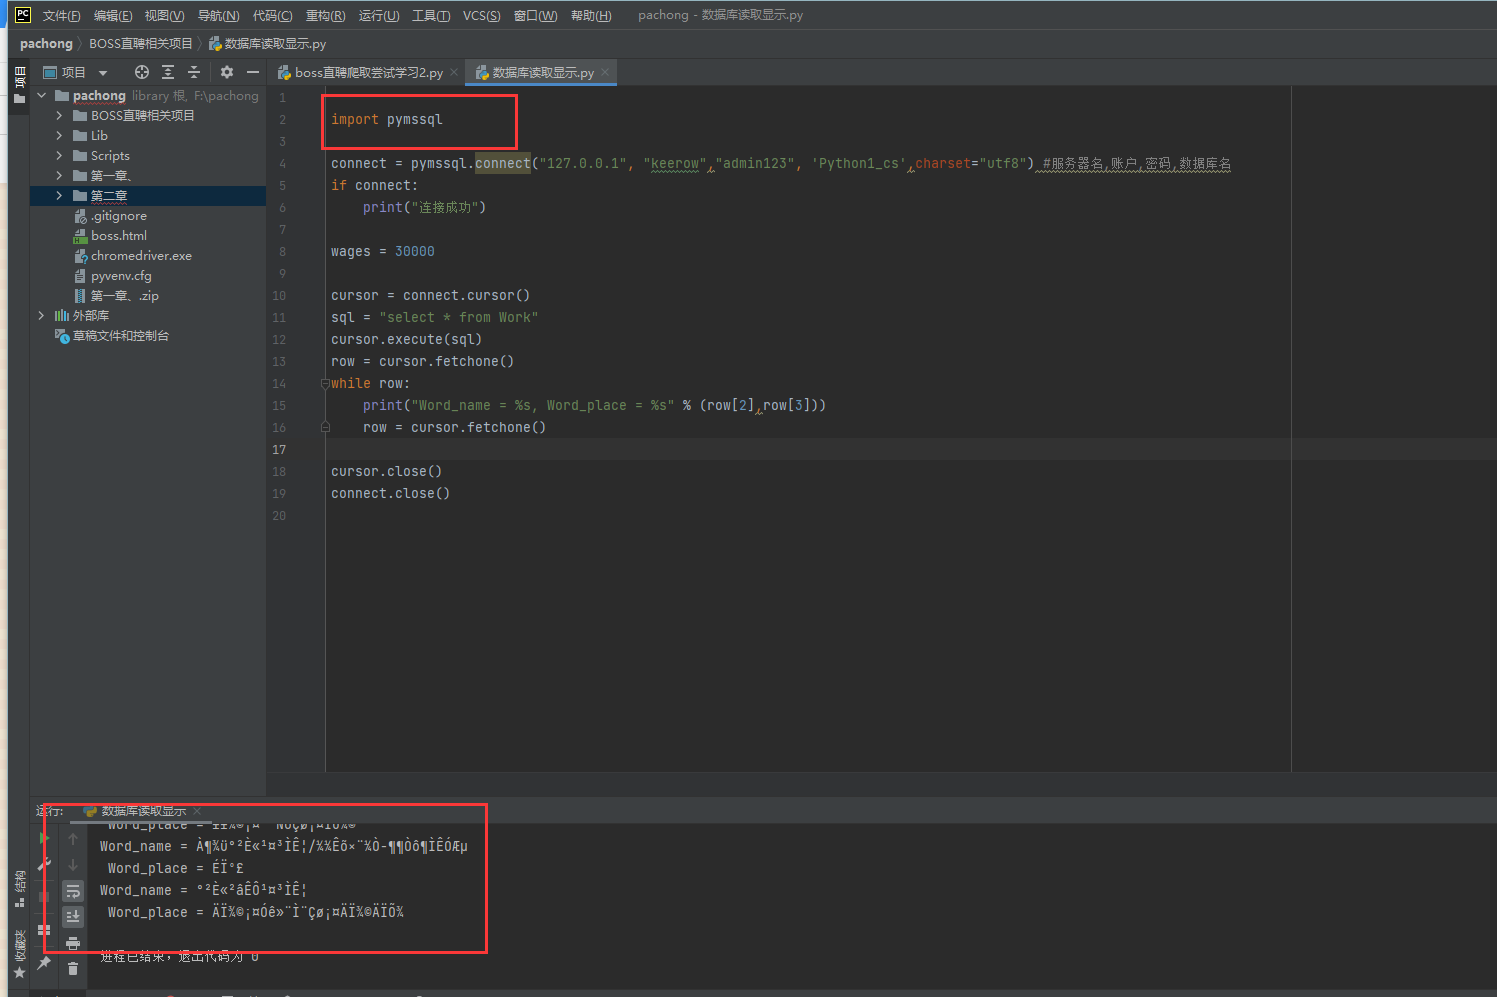Switch to boss直聘爬取尝试学习2.py tab
Screen dimensions: 1497x997
(368, 73)
